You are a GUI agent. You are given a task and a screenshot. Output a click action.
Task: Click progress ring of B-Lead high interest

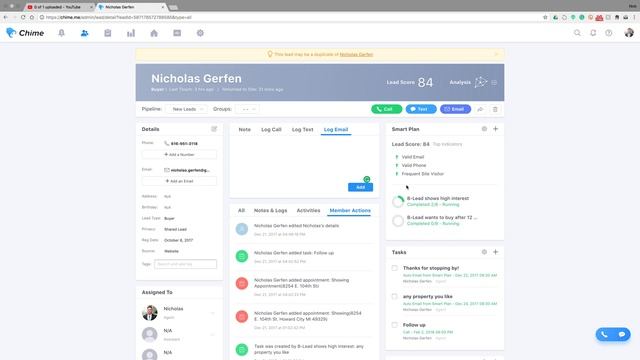[x=398, y=201]
